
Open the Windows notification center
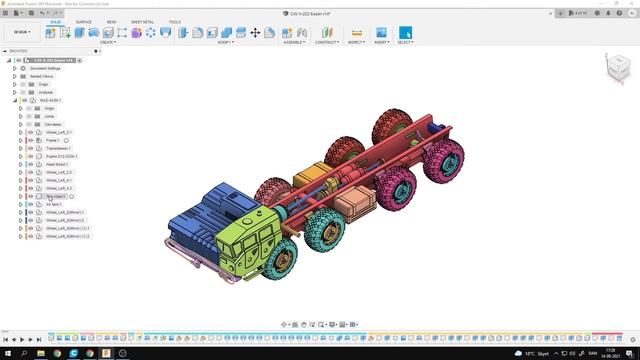coord(629,353)
